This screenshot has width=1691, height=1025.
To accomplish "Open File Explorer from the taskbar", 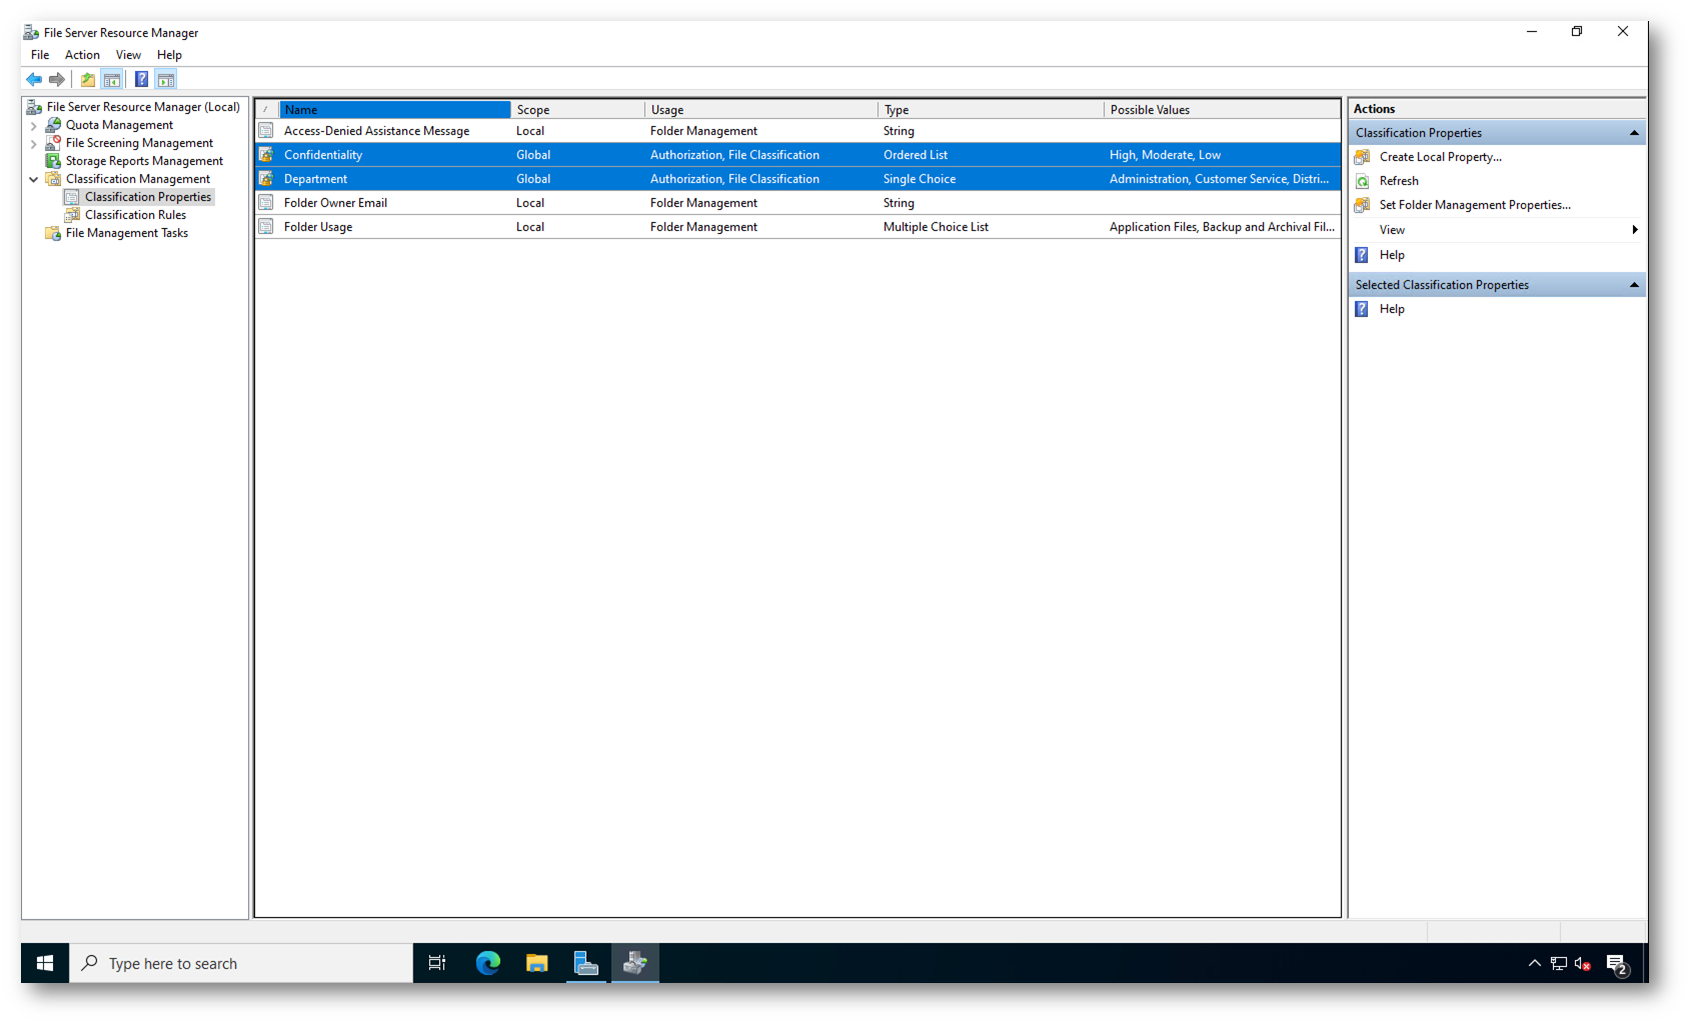I will (x=537, y=963).
